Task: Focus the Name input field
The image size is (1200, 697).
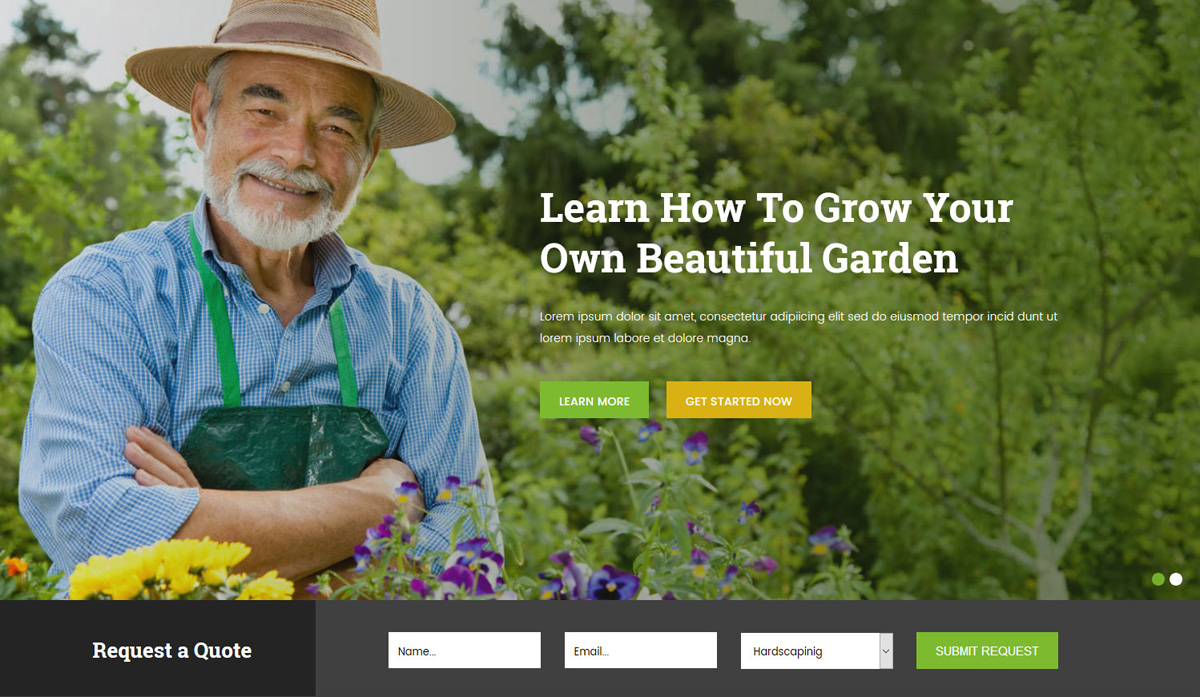Action: pos(464,650)
